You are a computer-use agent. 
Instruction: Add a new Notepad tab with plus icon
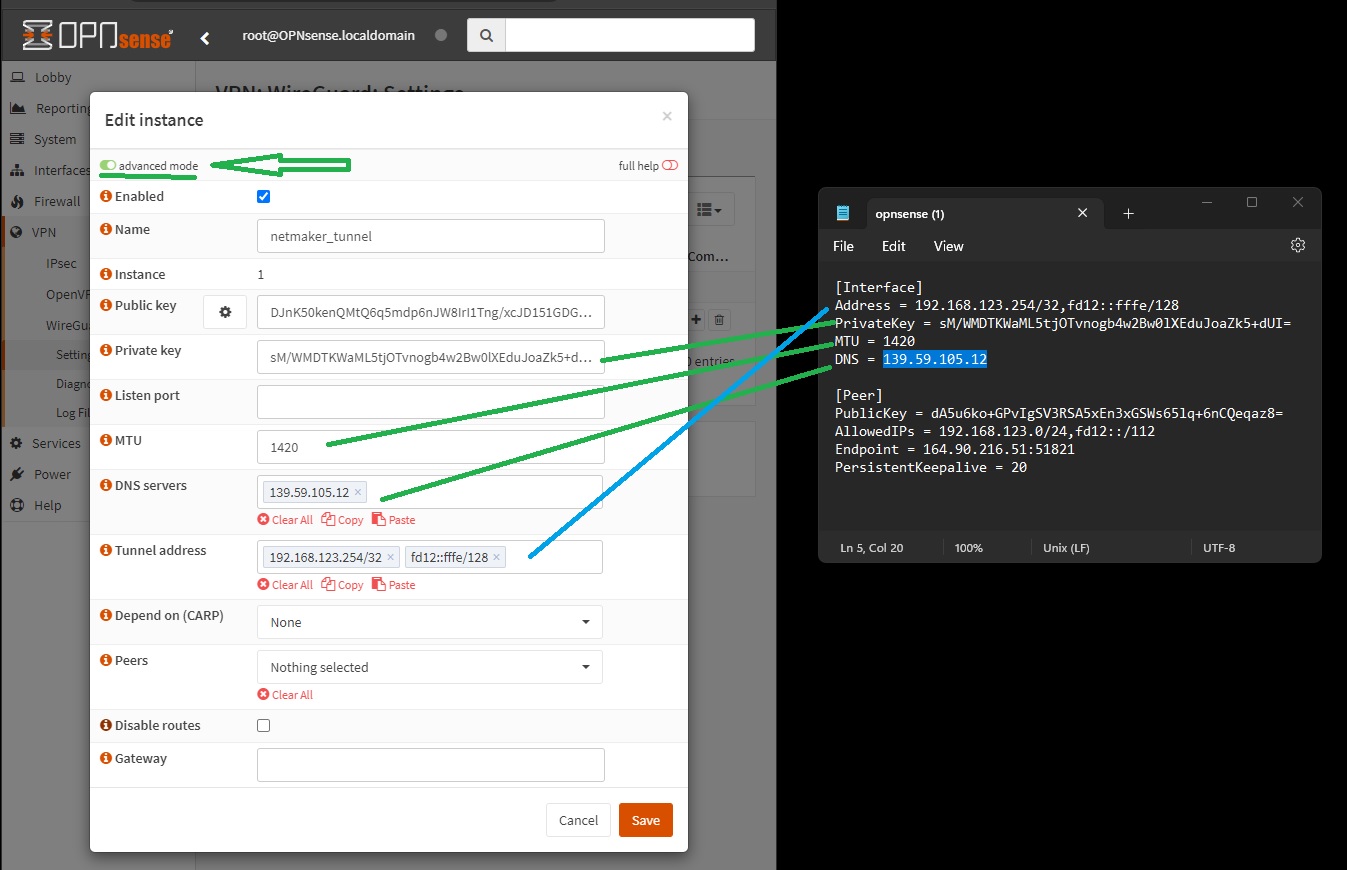pos(1128,214)
